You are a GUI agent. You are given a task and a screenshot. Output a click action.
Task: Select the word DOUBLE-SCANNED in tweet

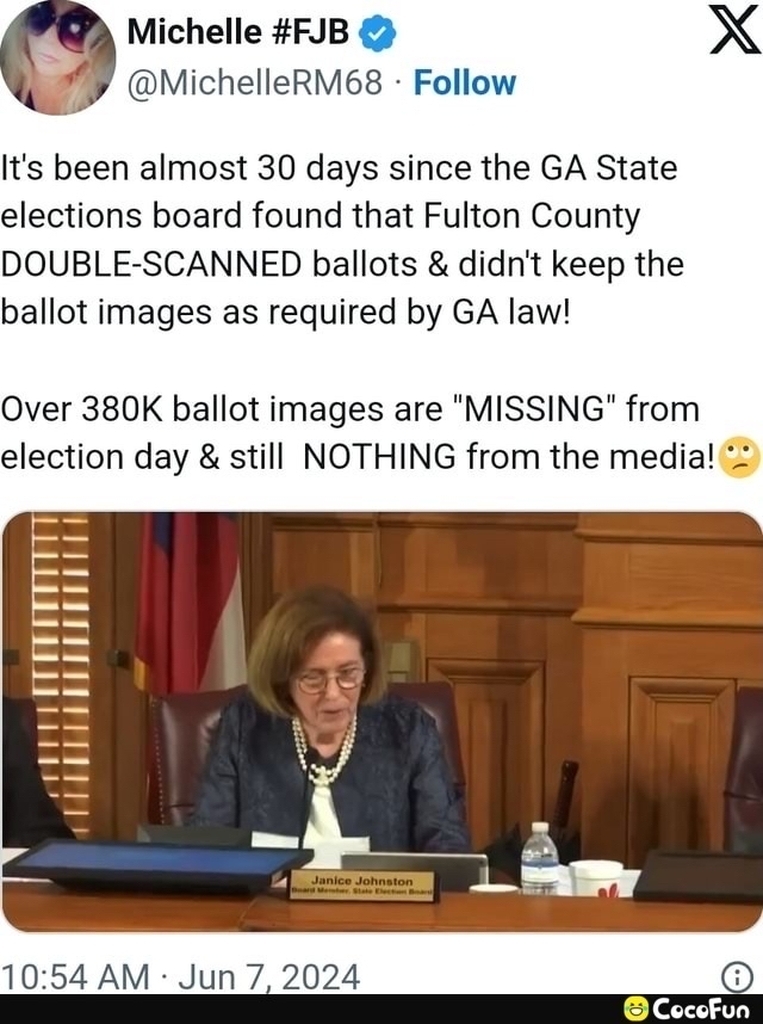coord(151,264)
